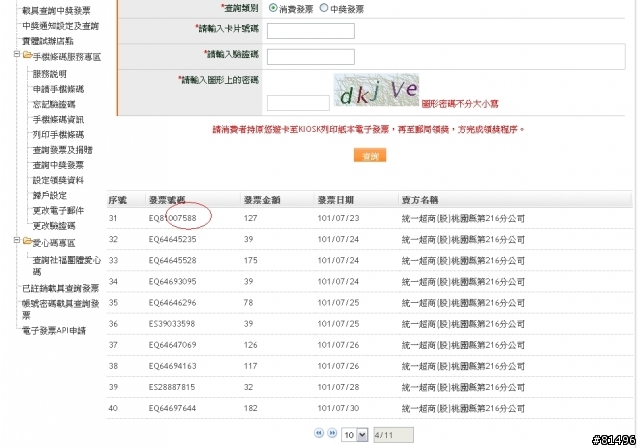The width and height of the screenshot is (640, 448).
Task: Open 實體試辦店點 in sidebar
Action: pyautogui.click(x=48, y=41)
